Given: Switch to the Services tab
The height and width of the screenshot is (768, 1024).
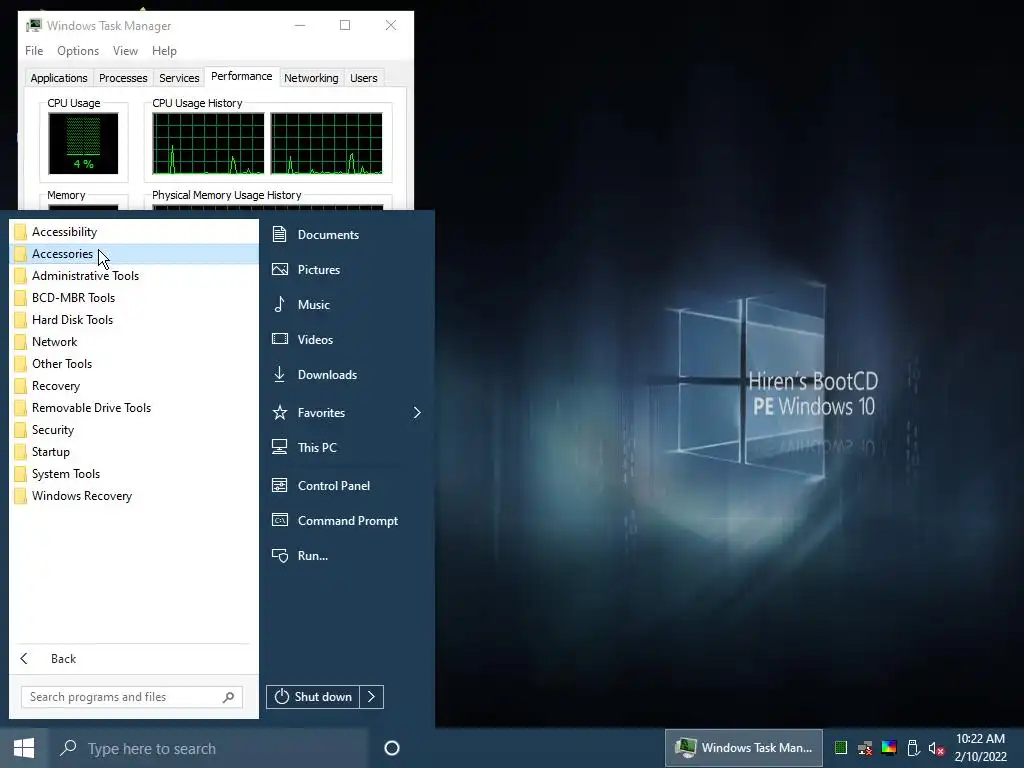Looking at the screenshot, I should pyautogui.click(x=179, y=78).
